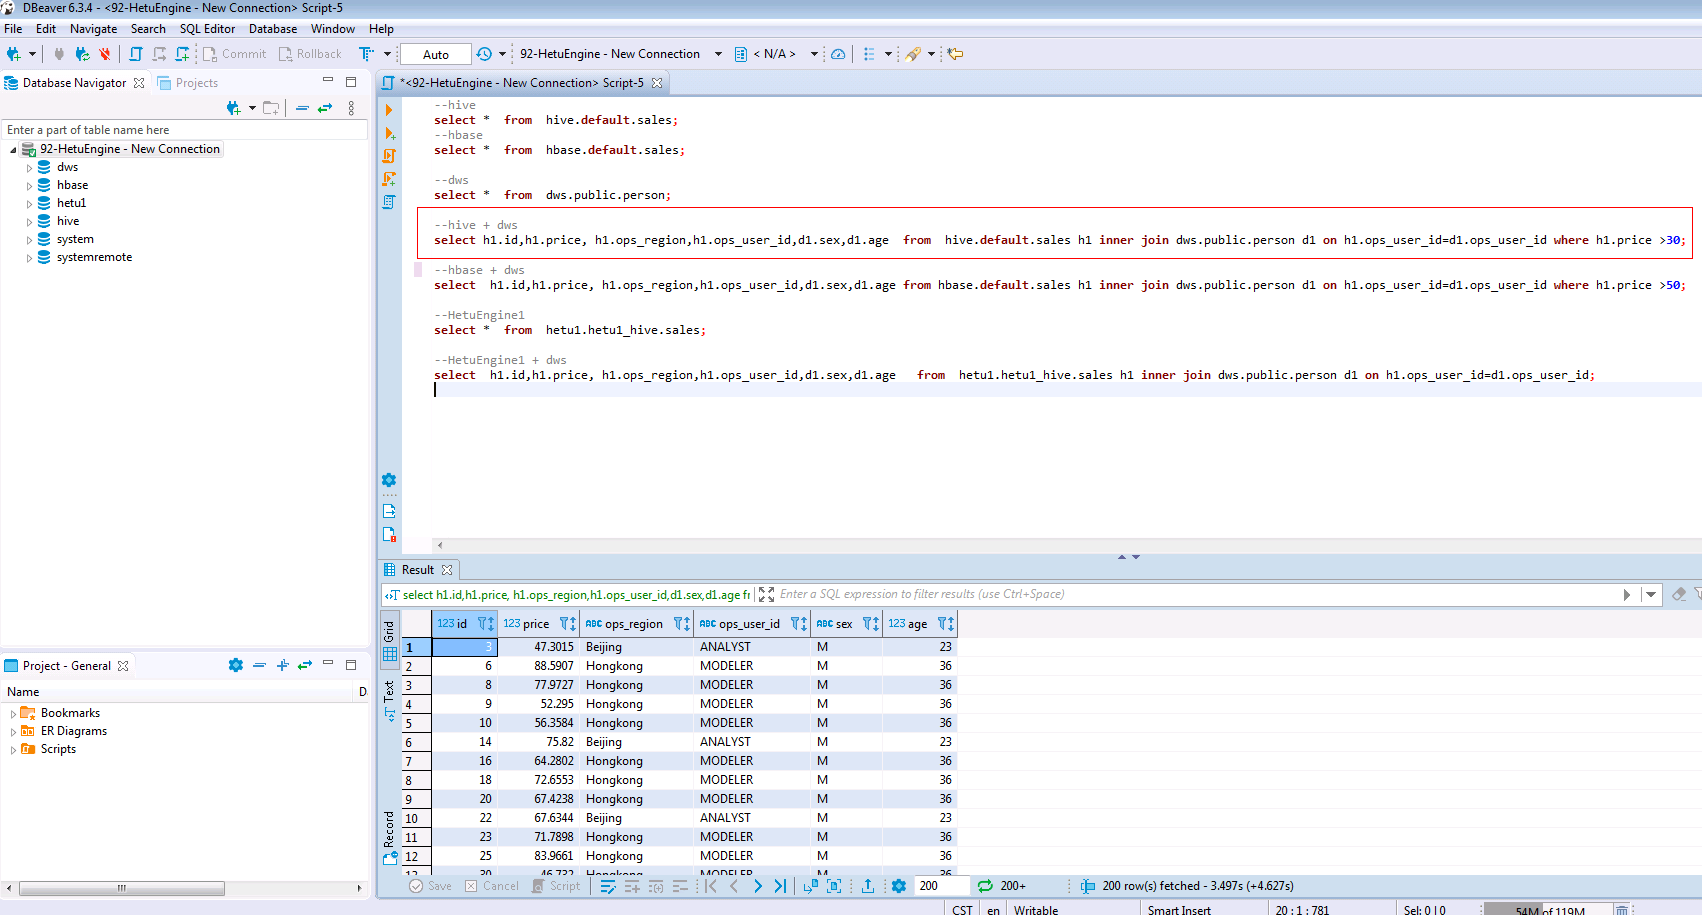1702x915 pixels.
Task: Switch to the Projects tab
Action: click(x=196, y=83)
